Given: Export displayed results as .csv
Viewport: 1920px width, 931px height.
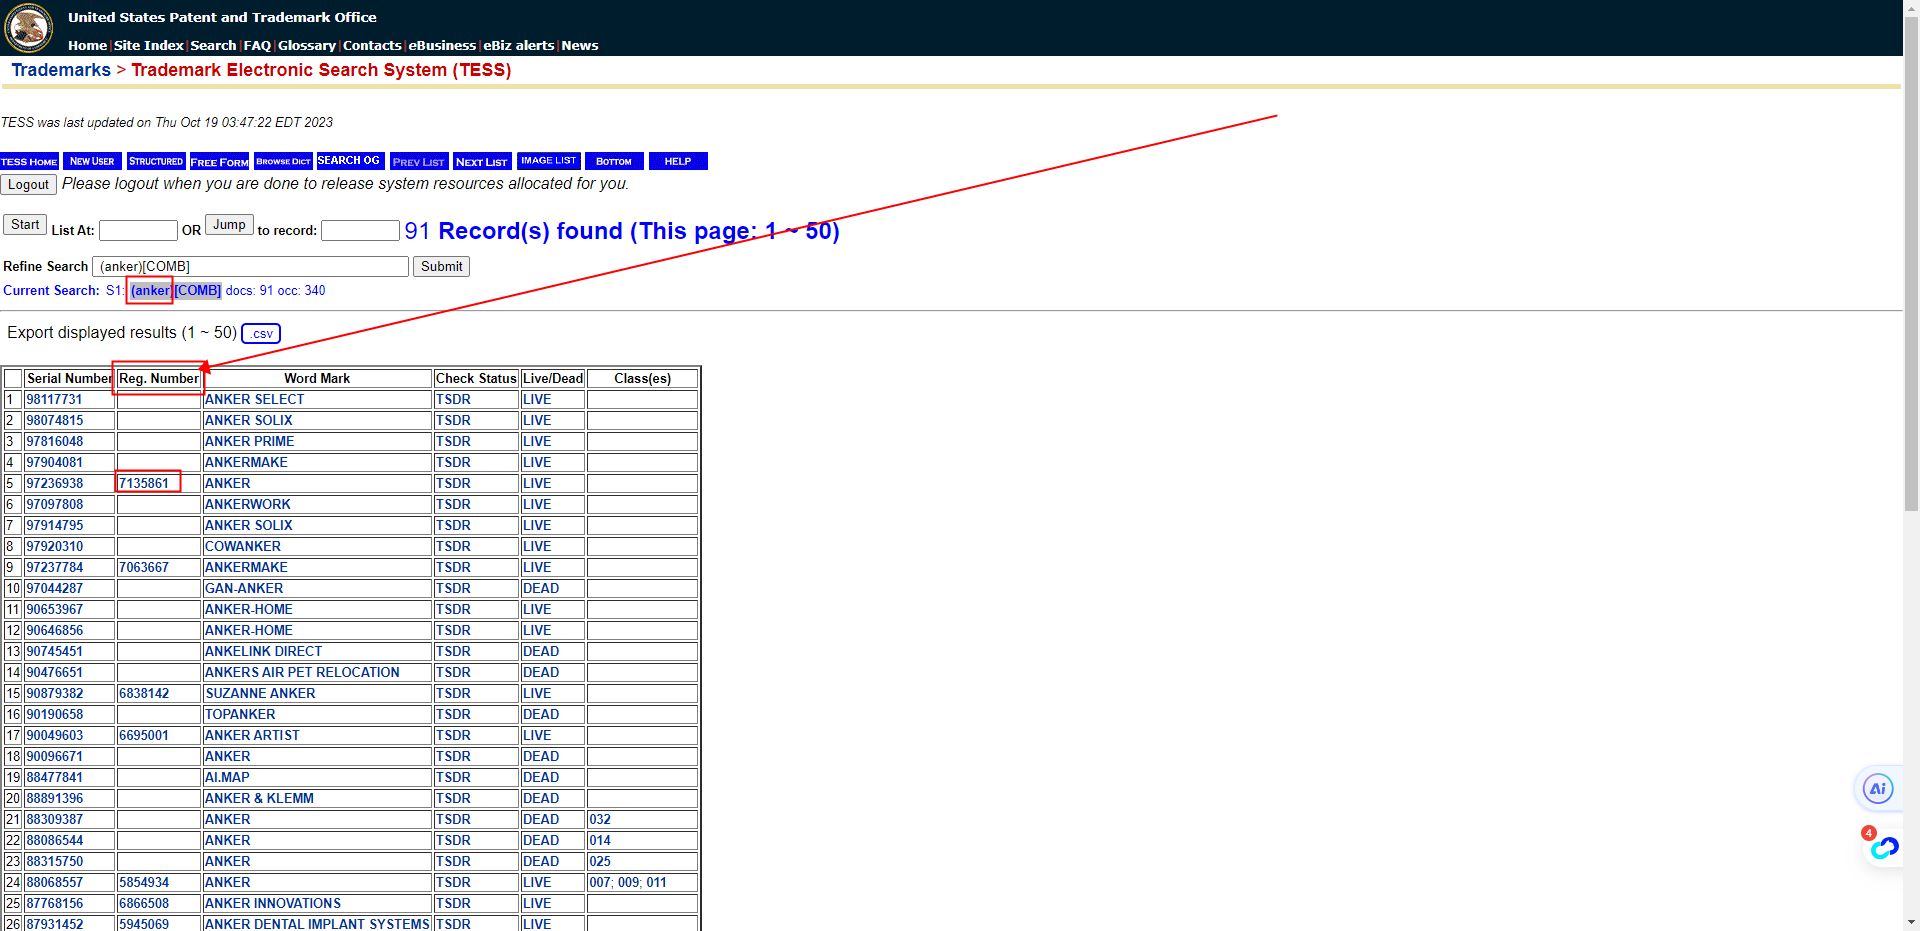Looking at the screenshot, I should [x=261, y=333].
